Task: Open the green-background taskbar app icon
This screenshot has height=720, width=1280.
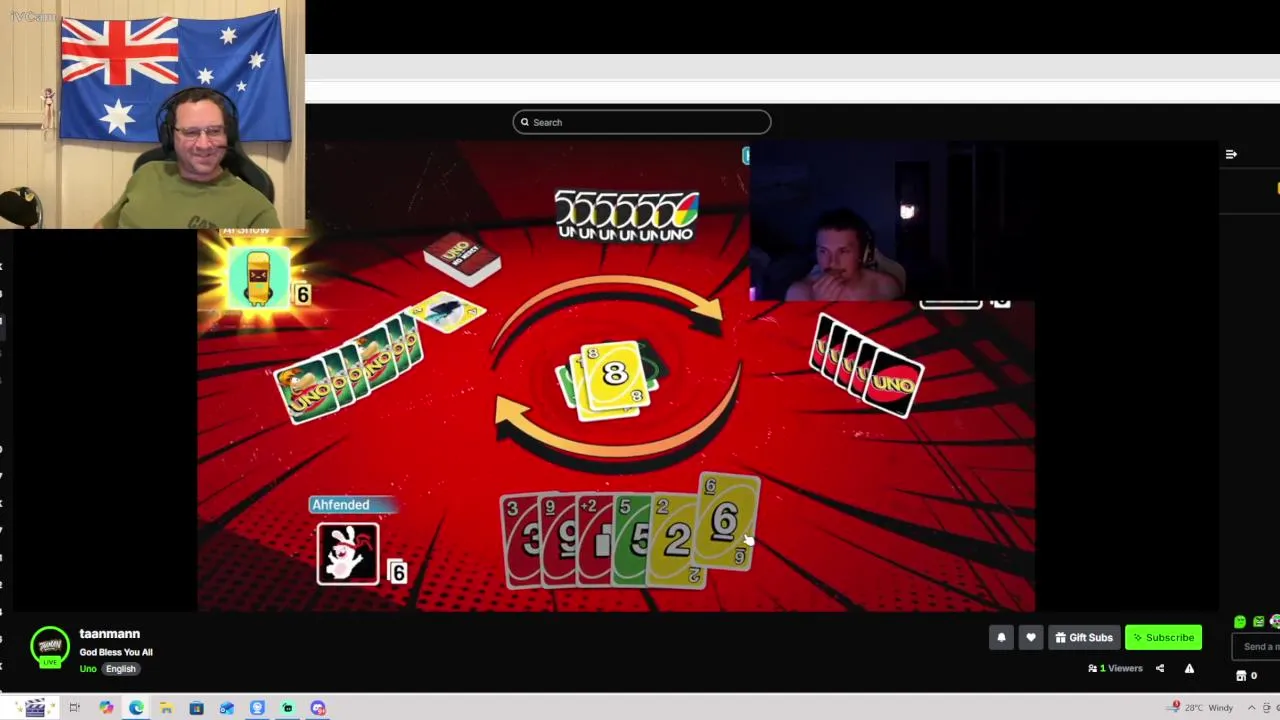Action: 287,708
